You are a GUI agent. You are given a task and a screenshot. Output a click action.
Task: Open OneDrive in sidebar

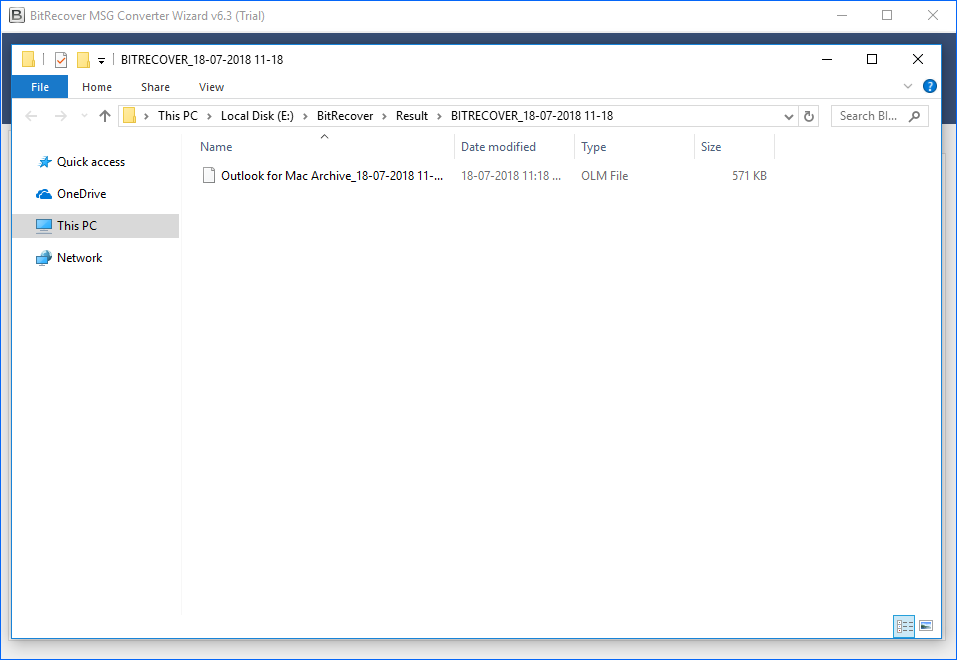[81, 194]
